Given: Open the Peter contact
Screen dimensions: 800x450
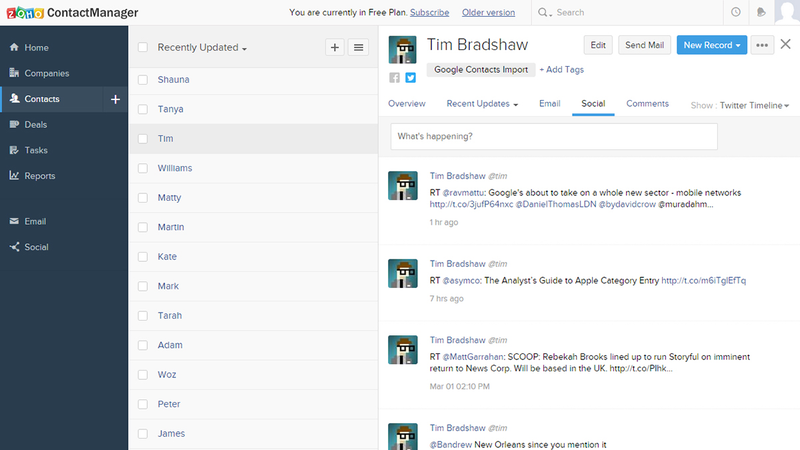Looking at the screenshot, I should click(169, 404).
